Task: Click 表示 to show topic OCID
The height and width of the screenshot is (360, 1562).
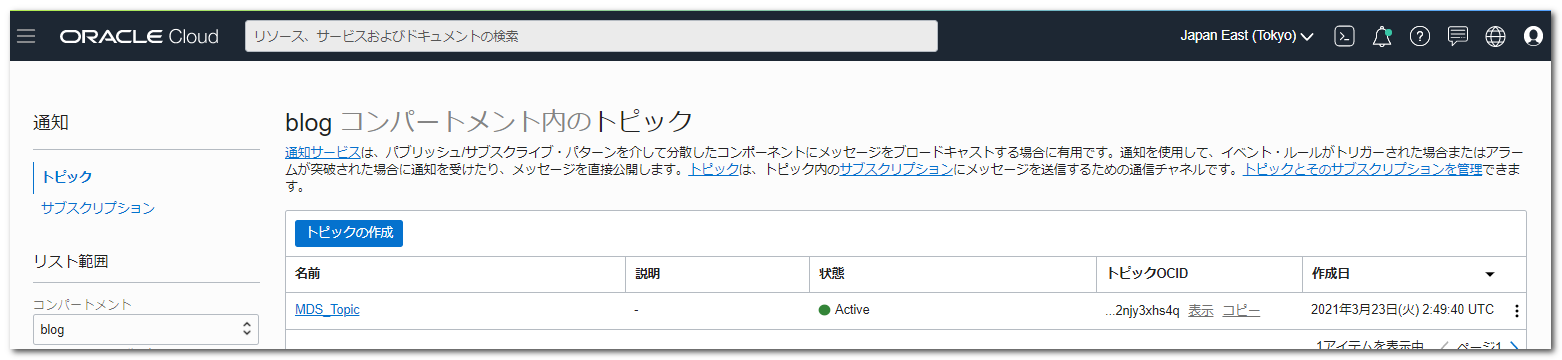Action: coord(1200,310)
